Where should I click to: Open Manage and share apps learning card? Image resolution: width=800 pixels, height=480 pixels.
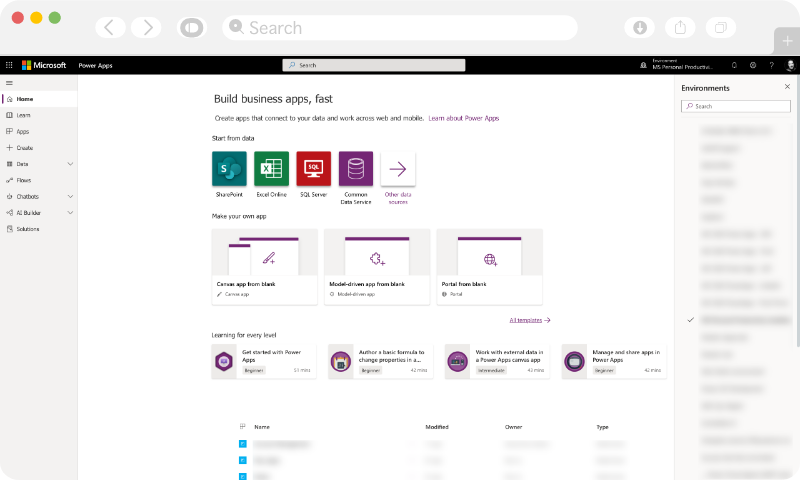pos(614,362)
